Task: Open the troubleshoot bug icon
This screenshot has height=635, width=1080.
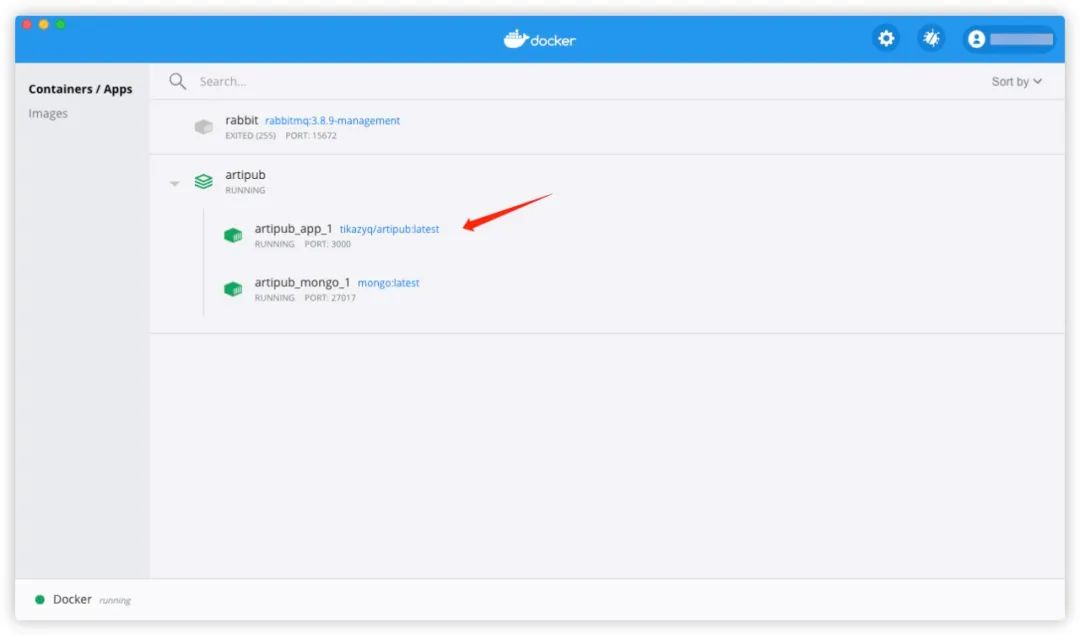Action: 931,39
